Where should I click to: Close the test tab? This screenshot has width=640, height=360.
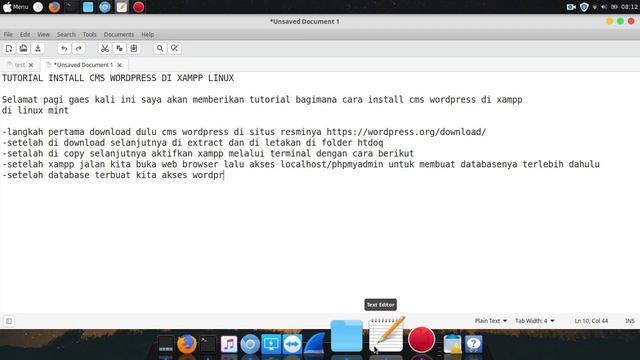(31, 65)
